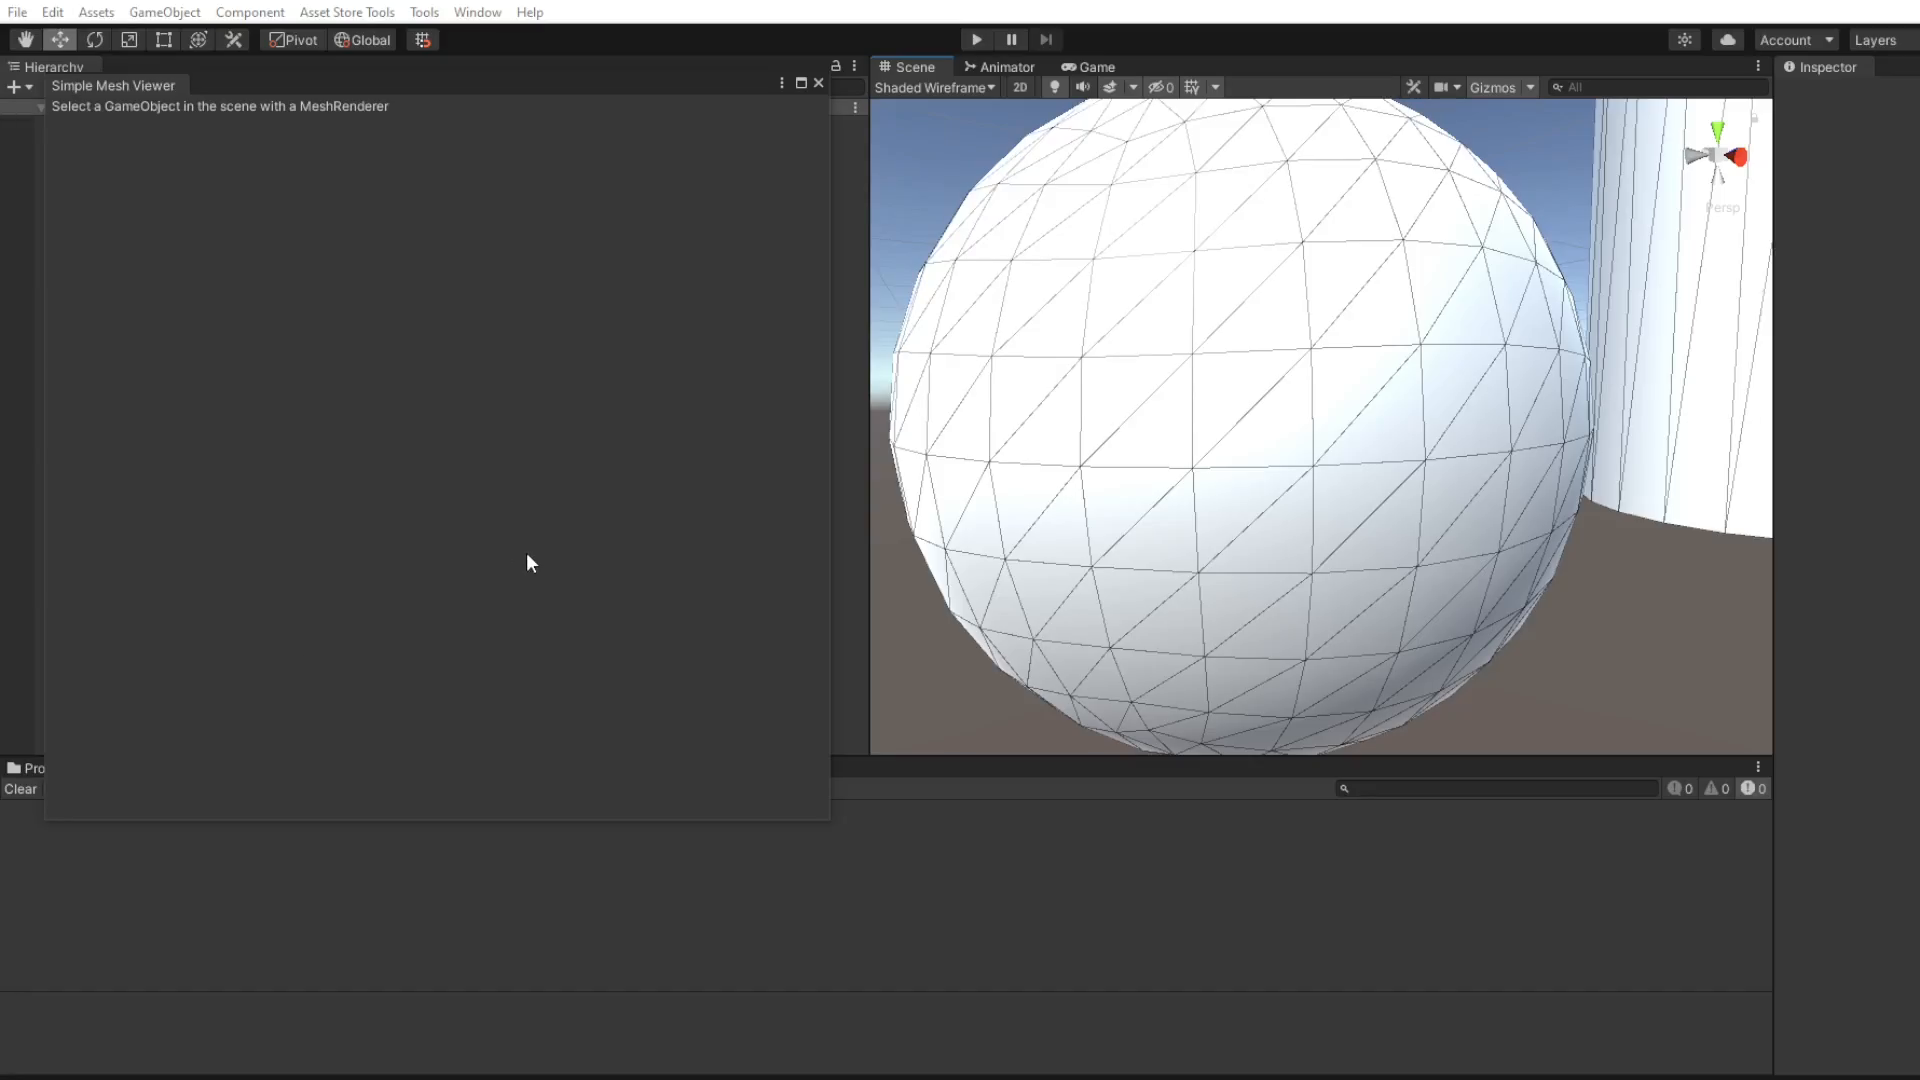Toggle Console info messages filter
The image size is (1920, 1080).
(x=1680, y=789)
